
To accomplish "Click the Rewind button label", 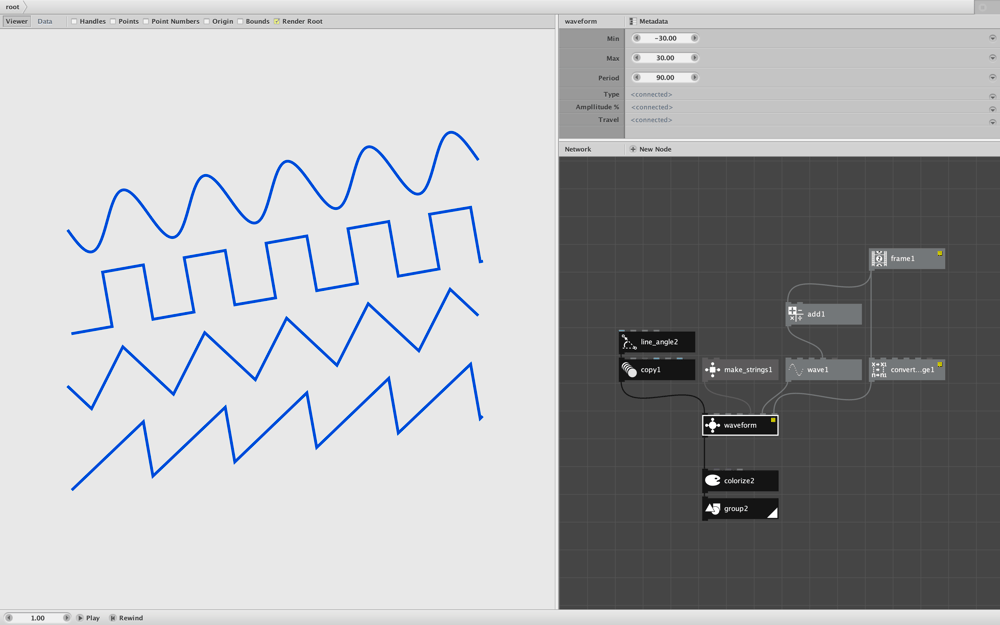I will pos(131,618).
